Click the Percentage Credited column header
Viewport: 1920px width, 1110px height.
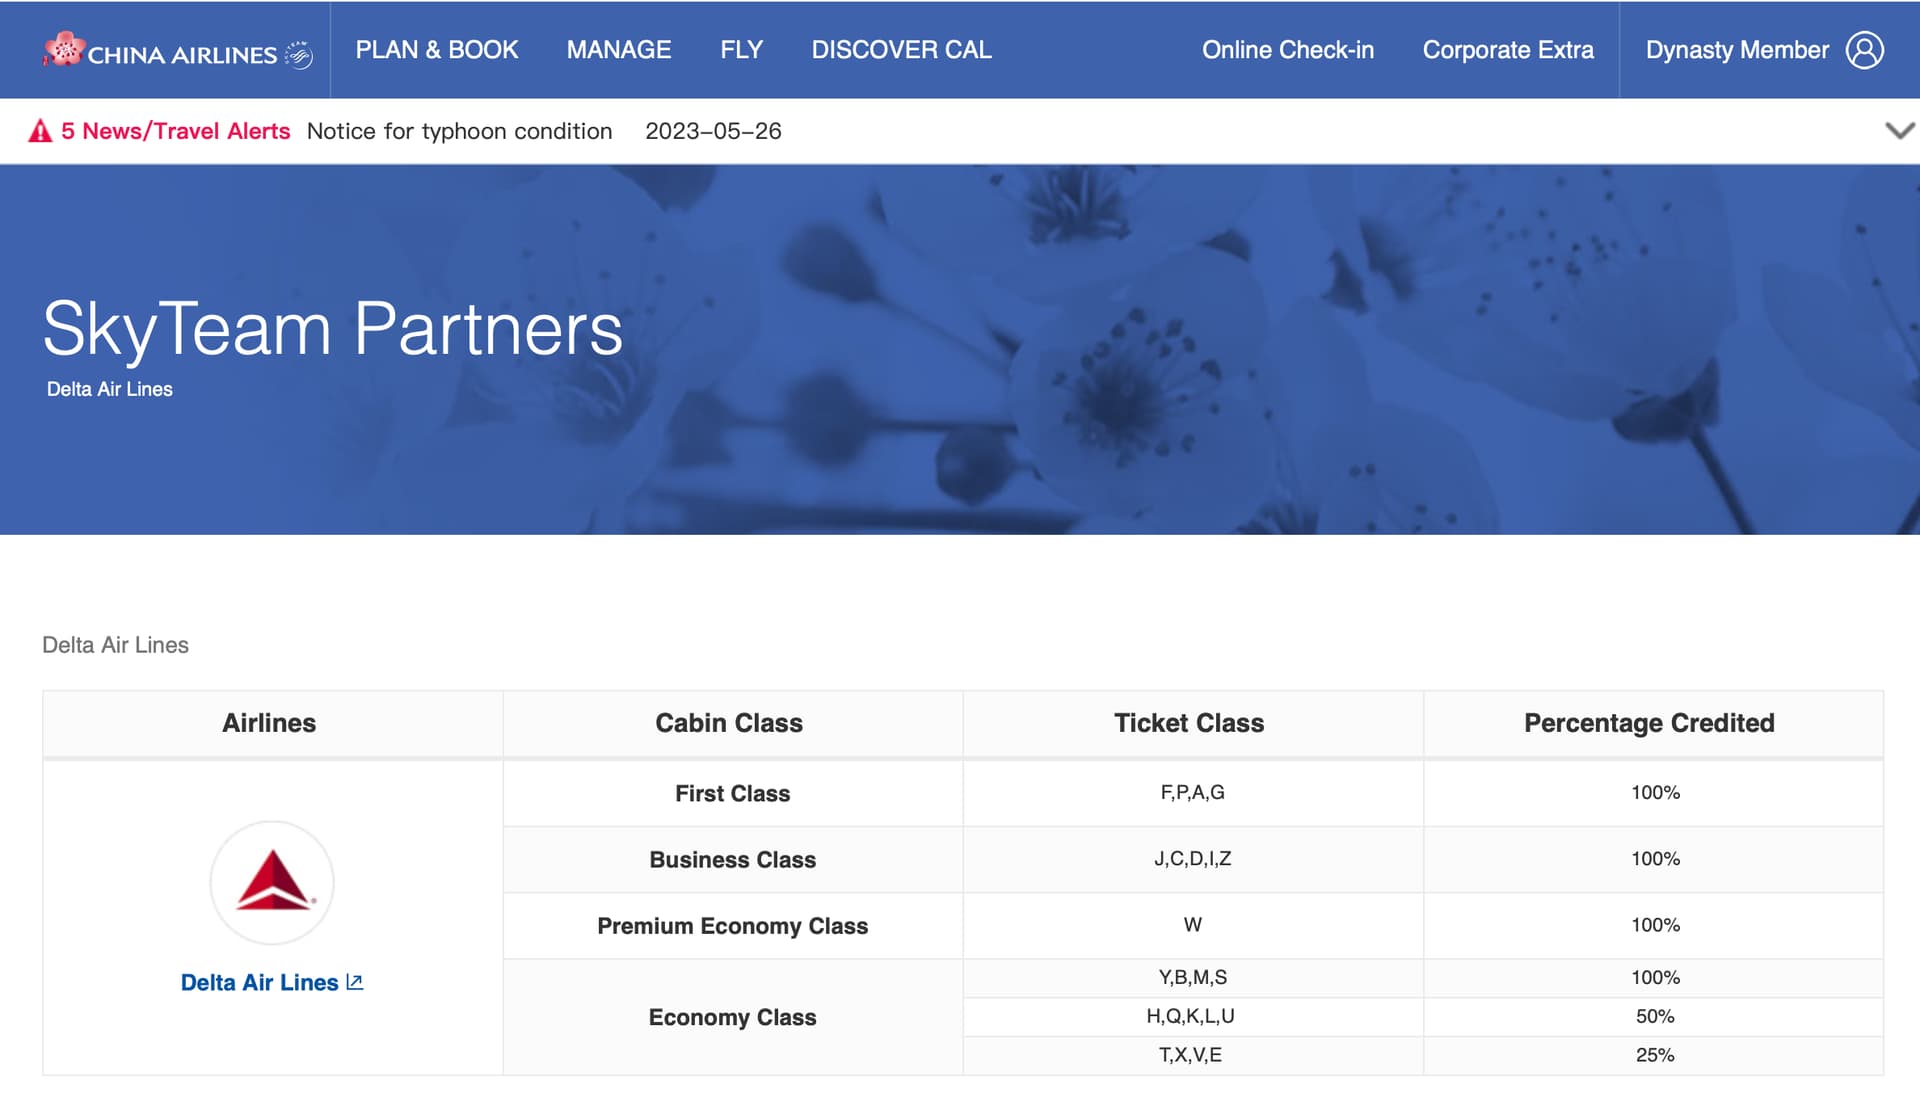(x=1648, y=723)
